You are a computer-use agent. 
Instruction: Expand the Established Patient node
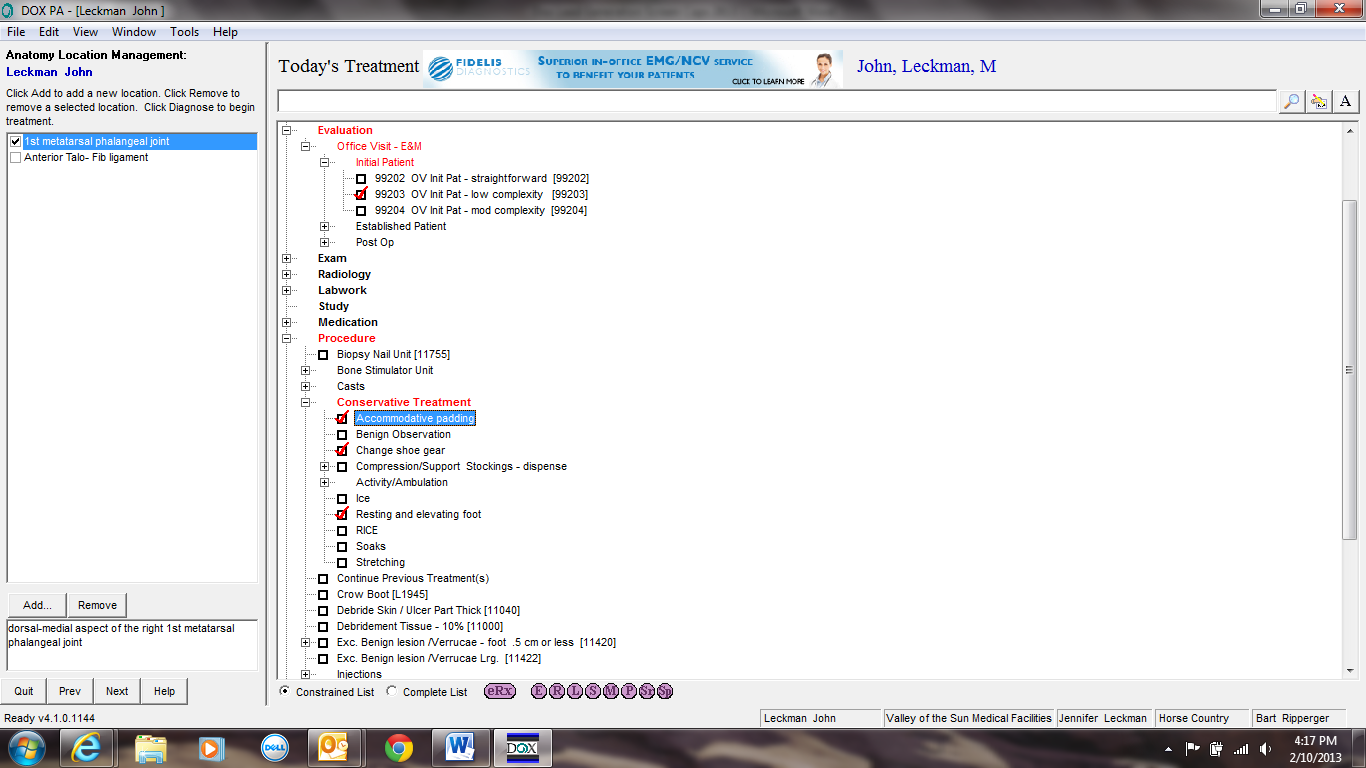[x=324, y=226]
